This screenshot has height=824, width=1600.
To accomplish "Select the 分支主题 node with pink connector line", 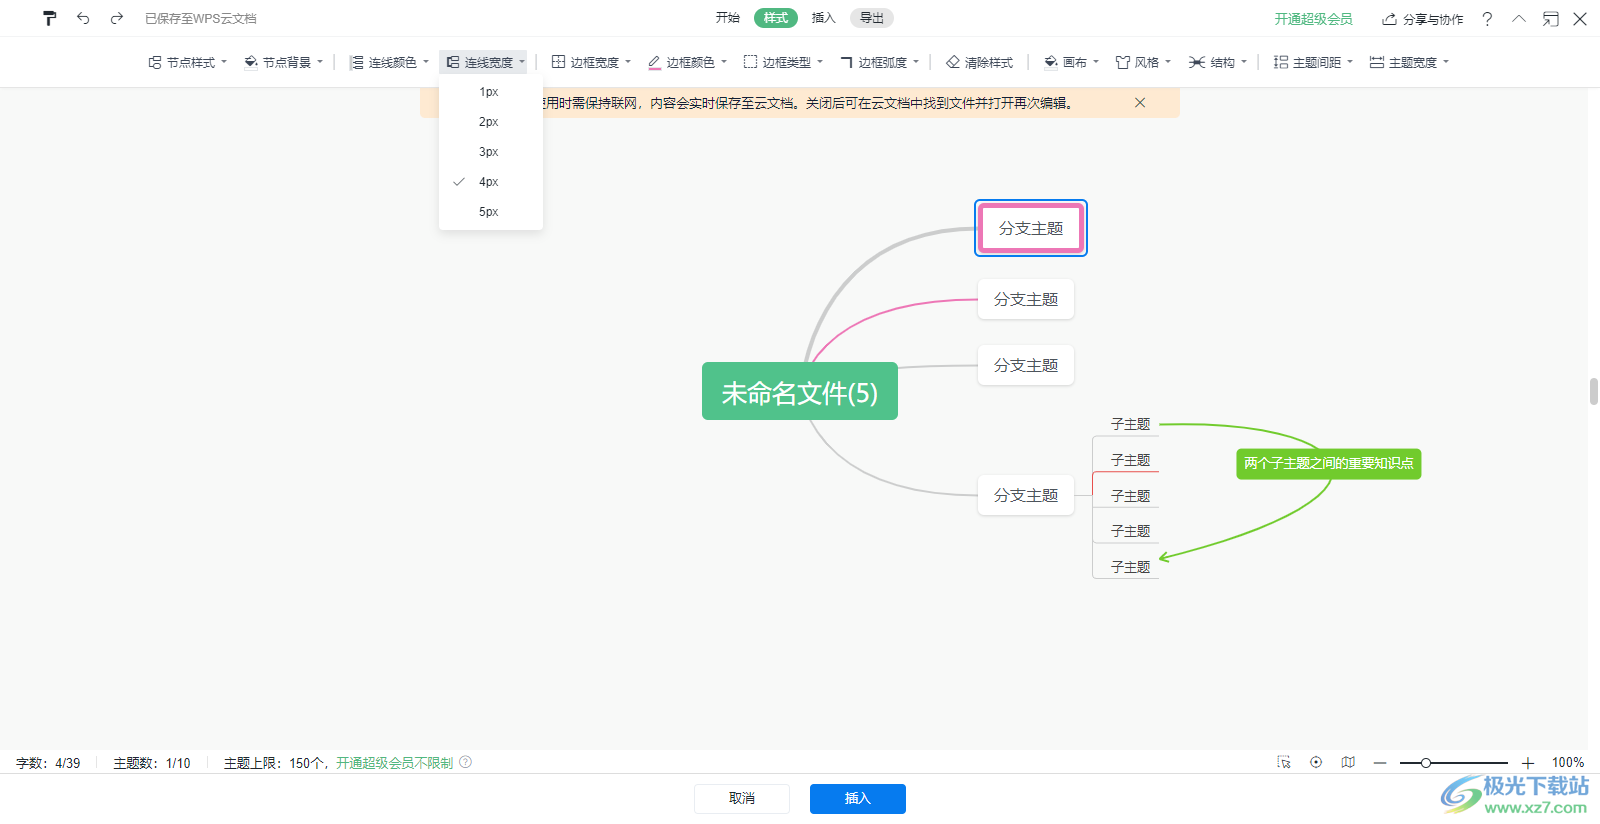I will 1026,299.
